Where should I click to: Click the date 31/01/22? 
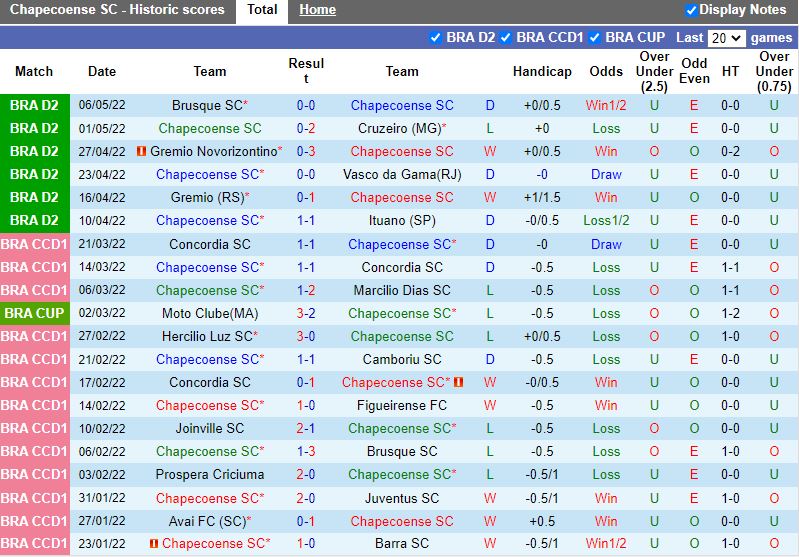[x=102, y=498]
